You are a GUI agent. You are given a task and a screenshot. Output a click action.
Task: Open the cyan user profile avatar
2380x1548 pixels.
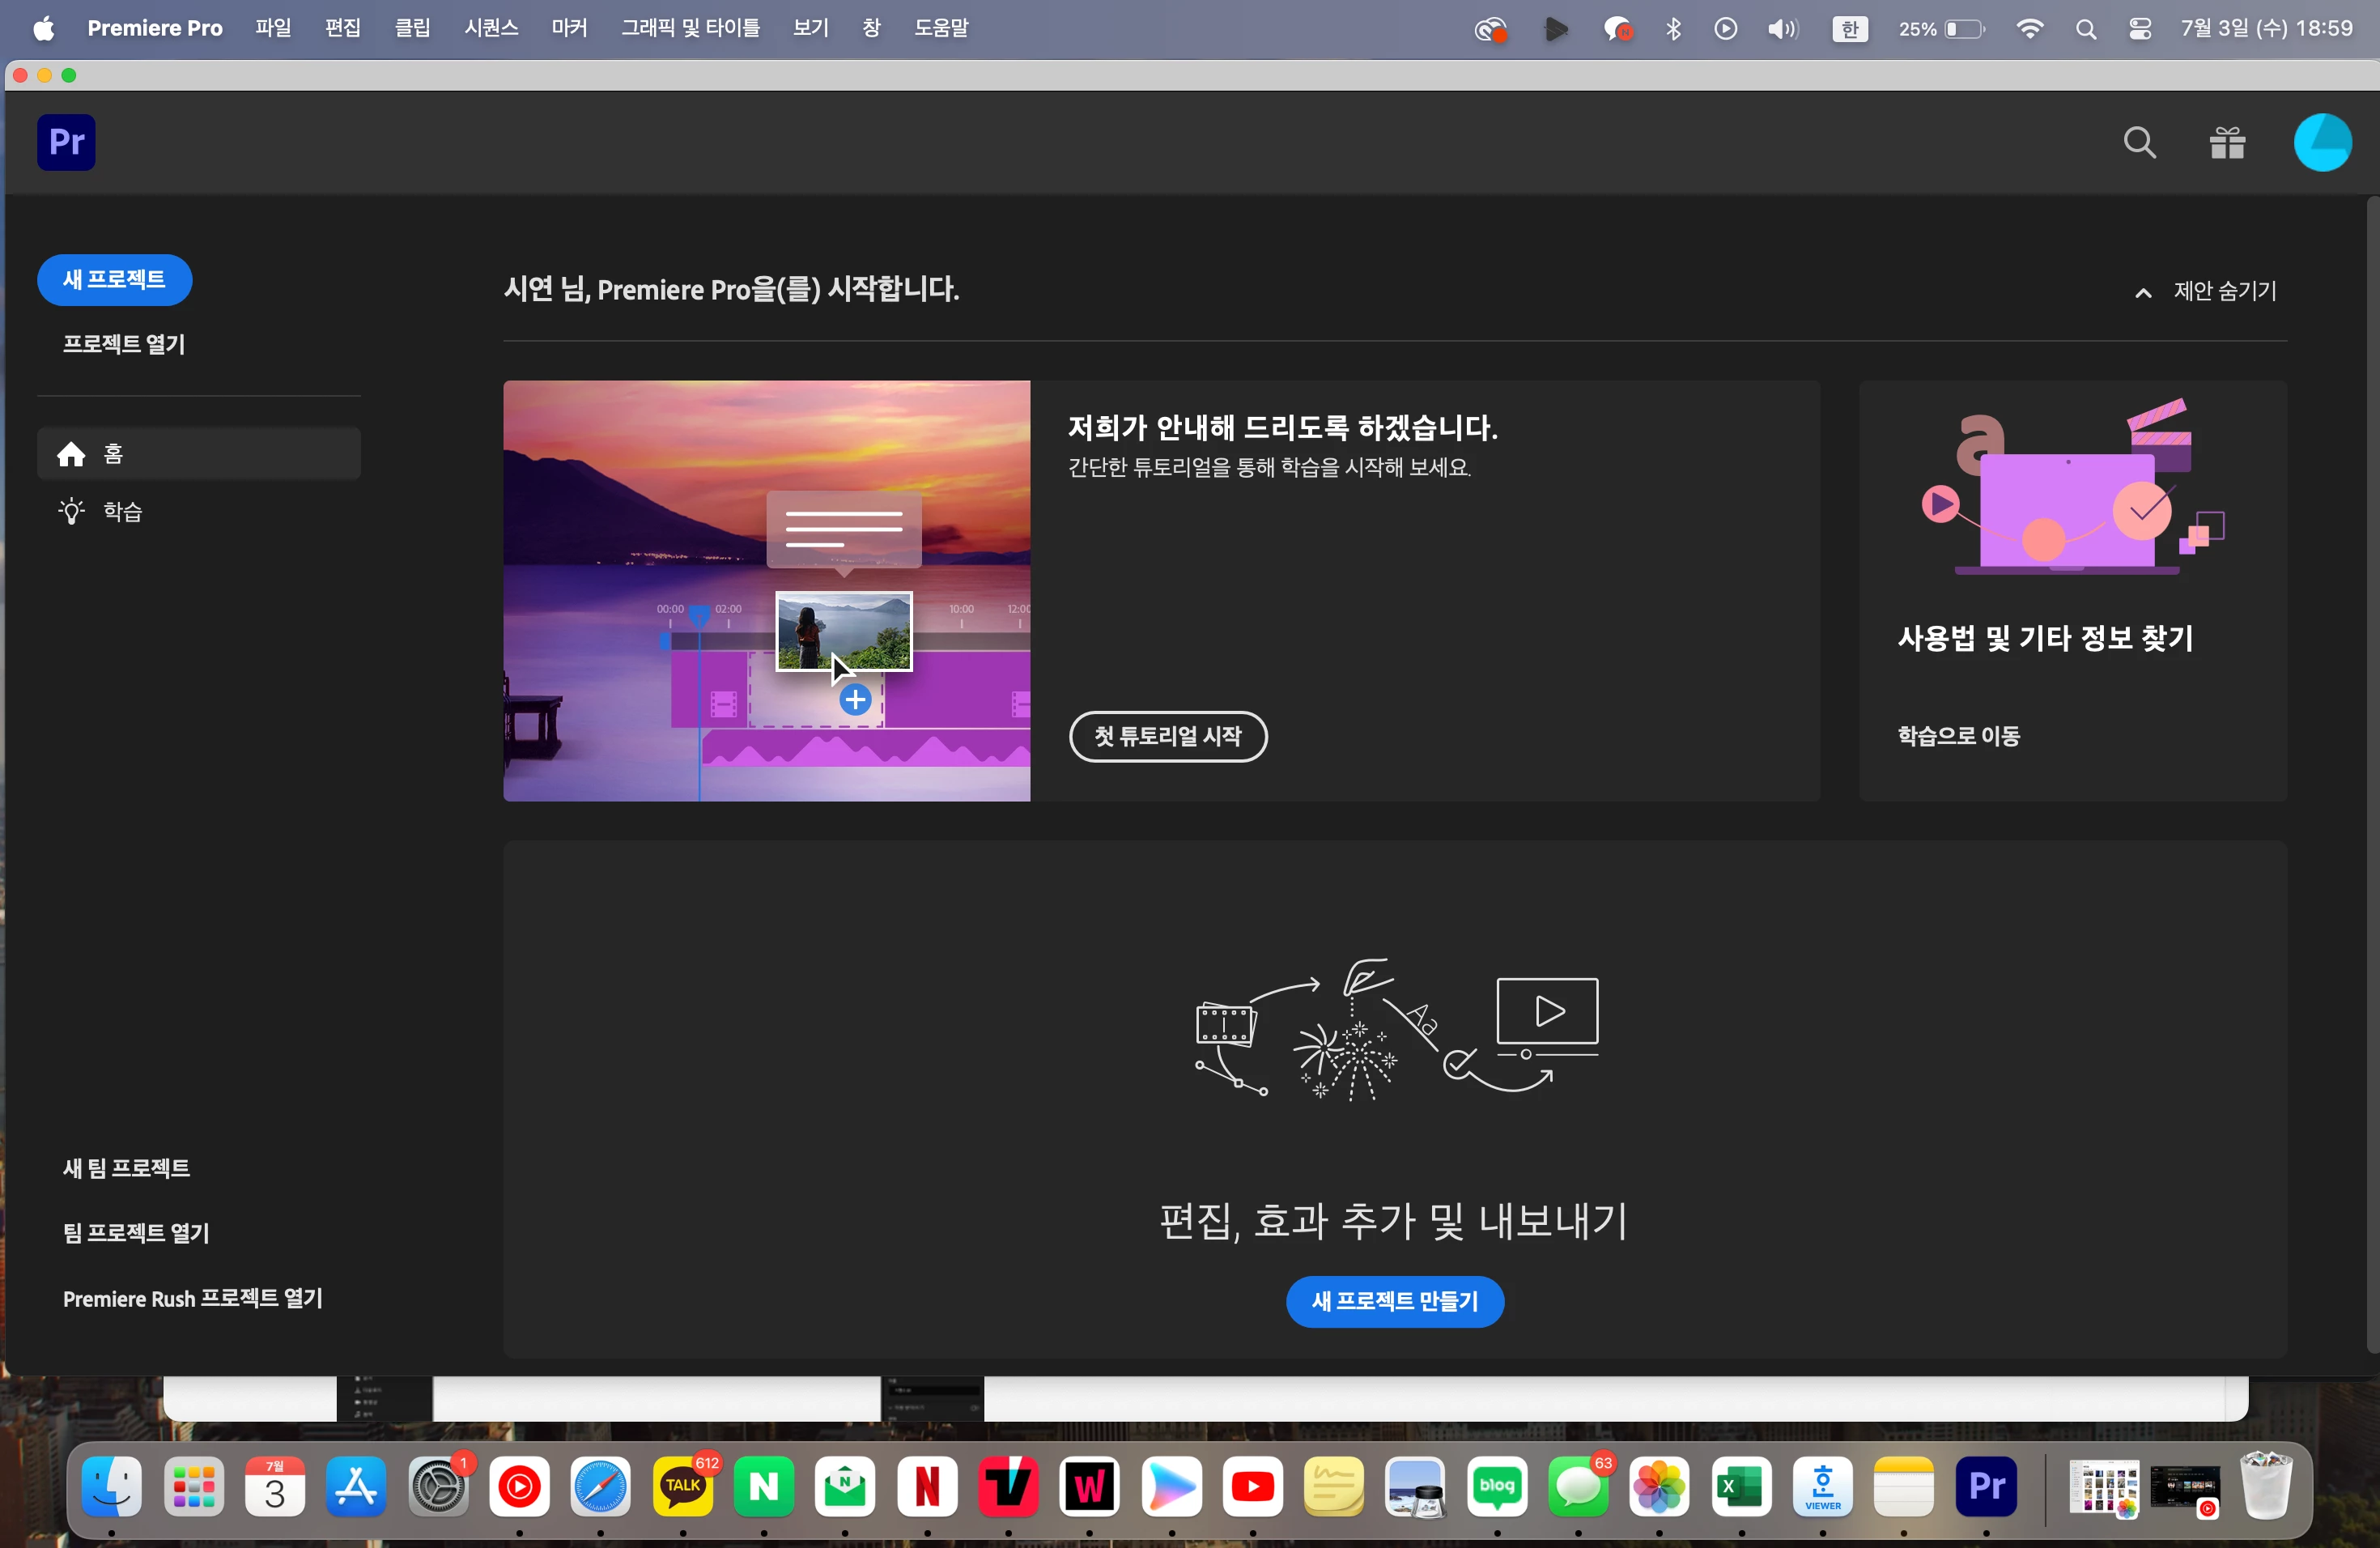pos(2321,143)
